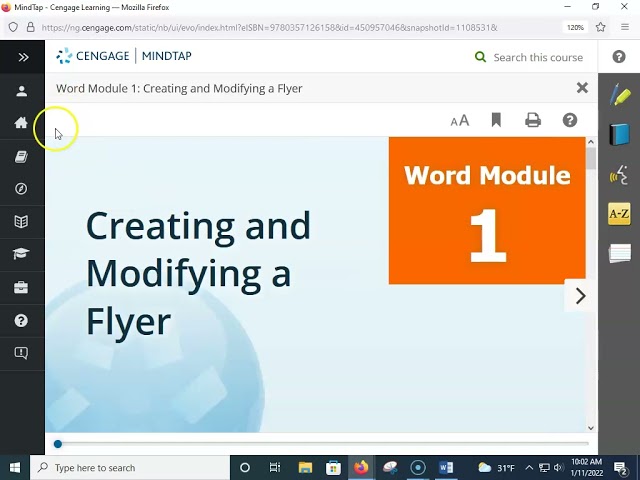The image size is (640, 480).
Task: Open the Firefox hamburger menu
Action: tap(625, 27)
